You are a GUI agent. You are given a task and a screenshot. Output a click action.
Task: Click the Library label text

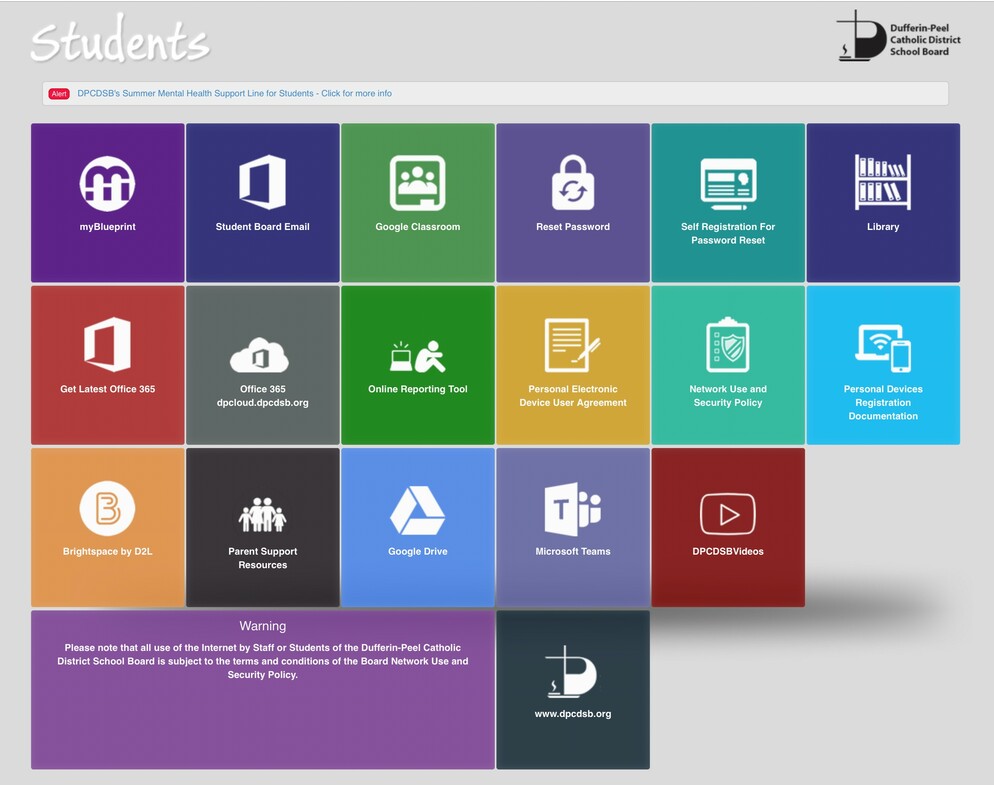click(882, 226)
